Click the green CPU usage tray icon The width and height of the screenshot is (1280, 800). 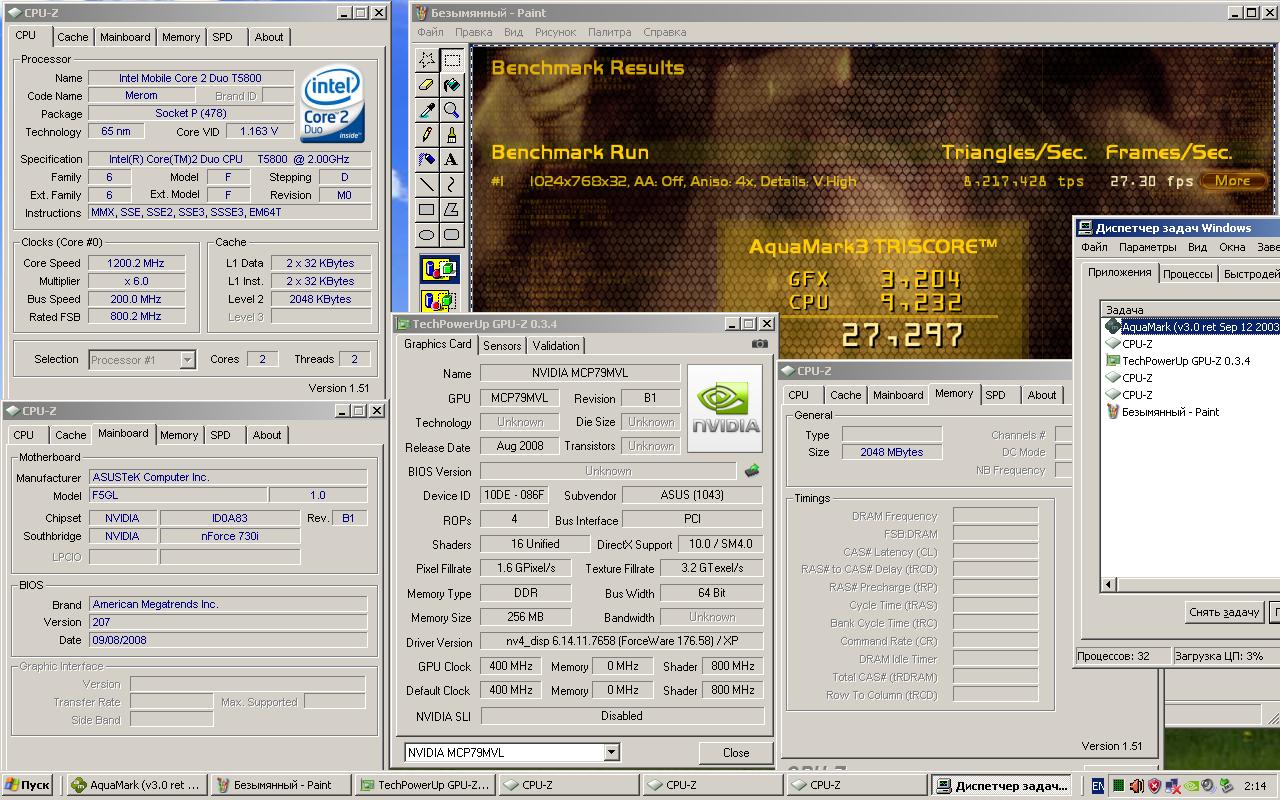tap(1119, 786)
